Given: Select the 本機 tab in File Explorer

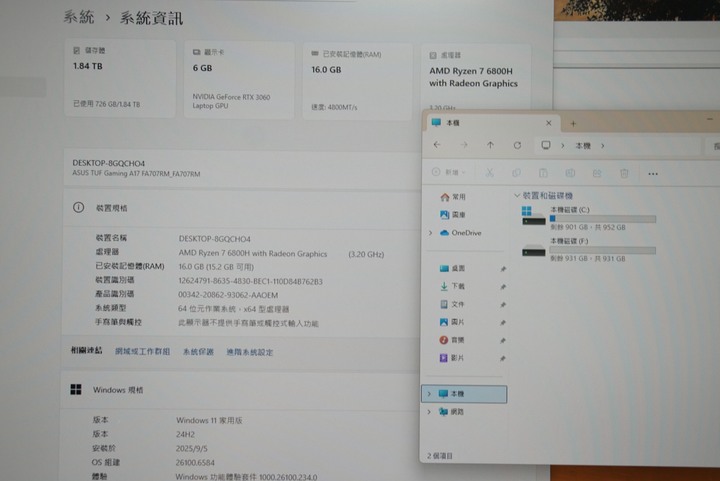Looking at the screenshot, I should click(491, 123).
